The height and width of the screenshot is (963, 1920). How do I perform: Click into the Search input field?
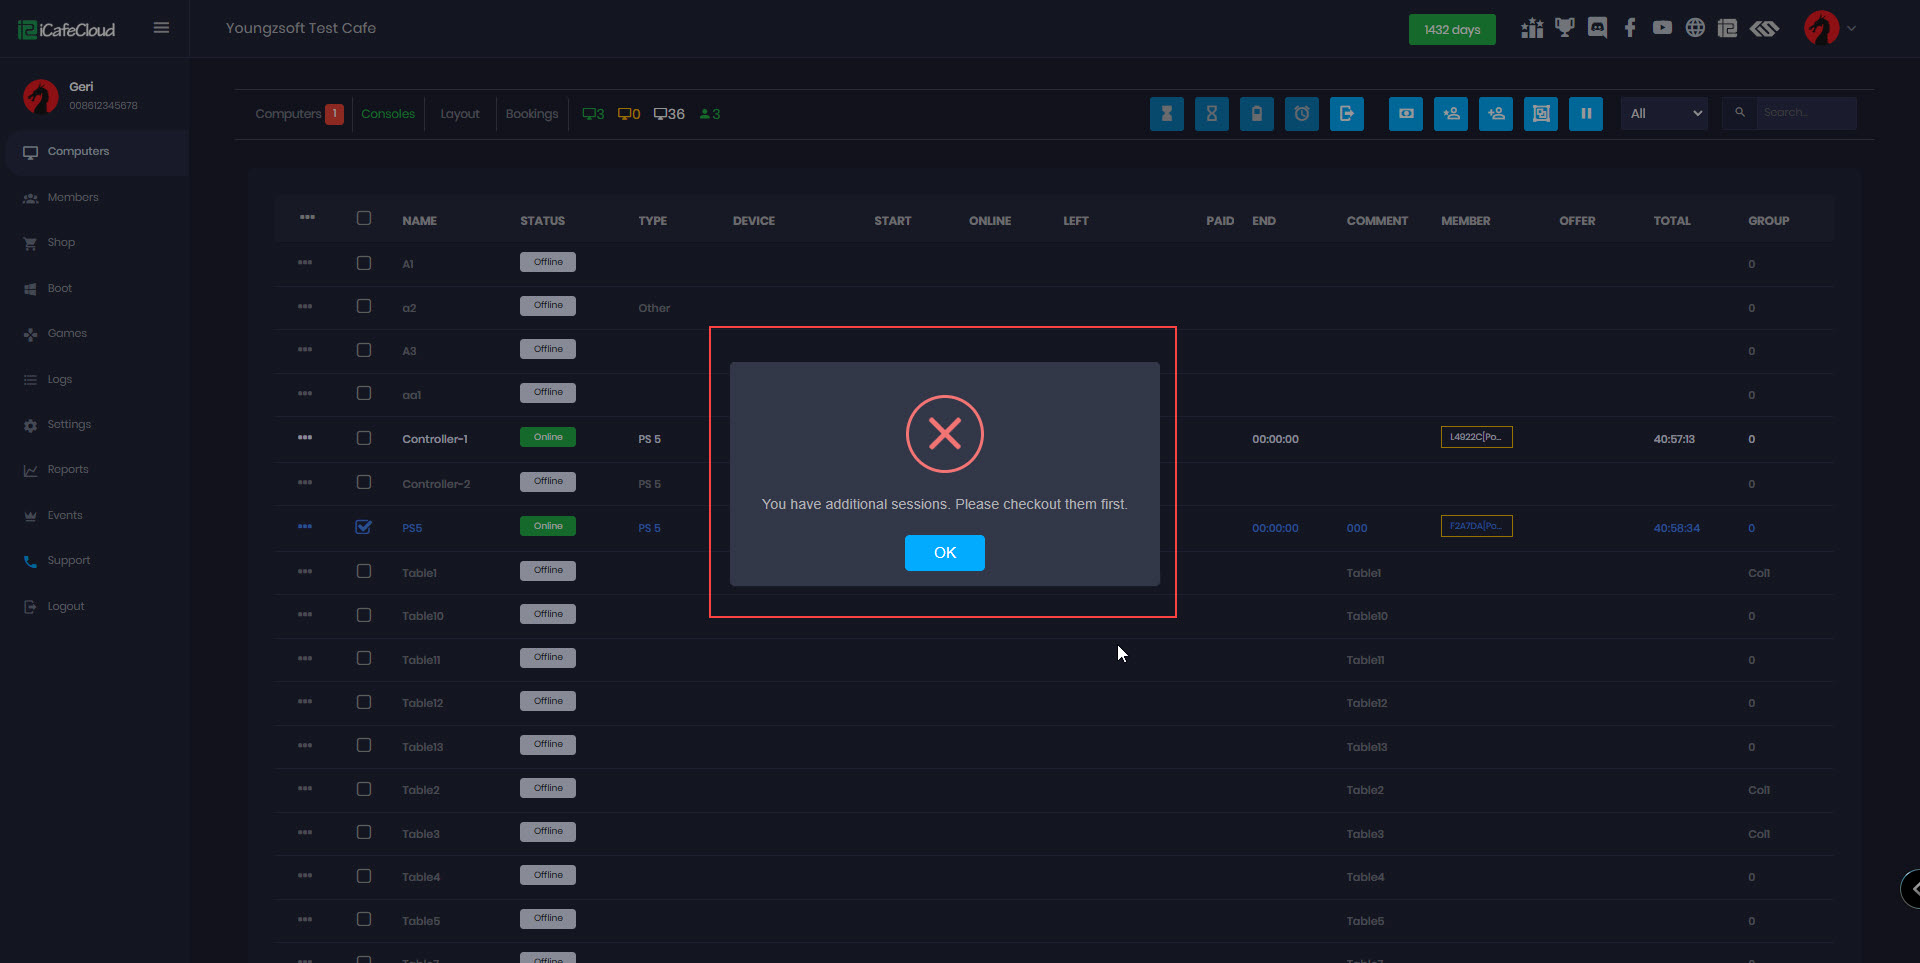pyautogui.click(x=1805, y=113)
